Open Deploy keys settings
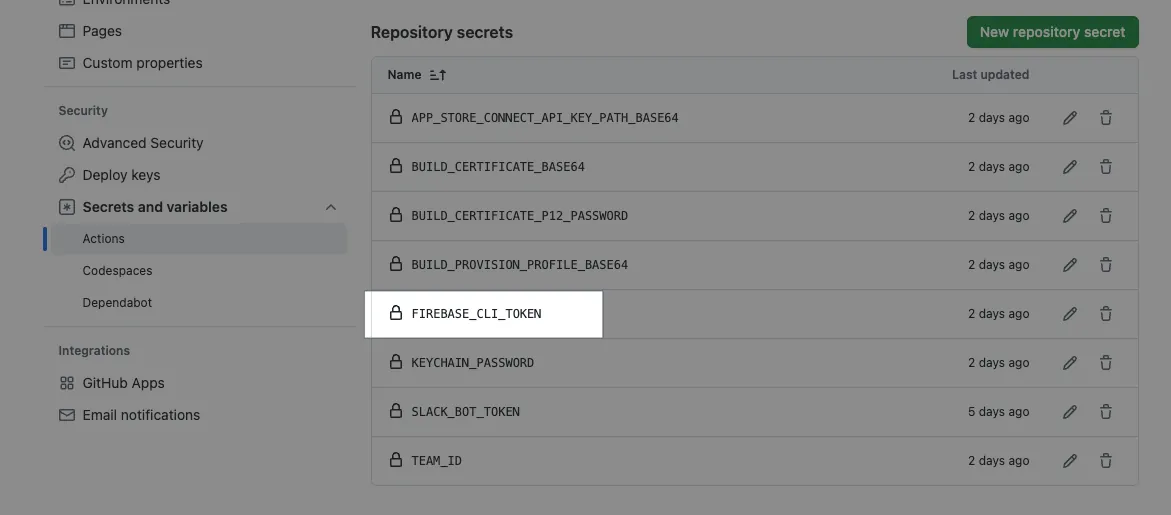Image resolution: width=1171 pixels, height=515 pixels. (x=121, y=175)
